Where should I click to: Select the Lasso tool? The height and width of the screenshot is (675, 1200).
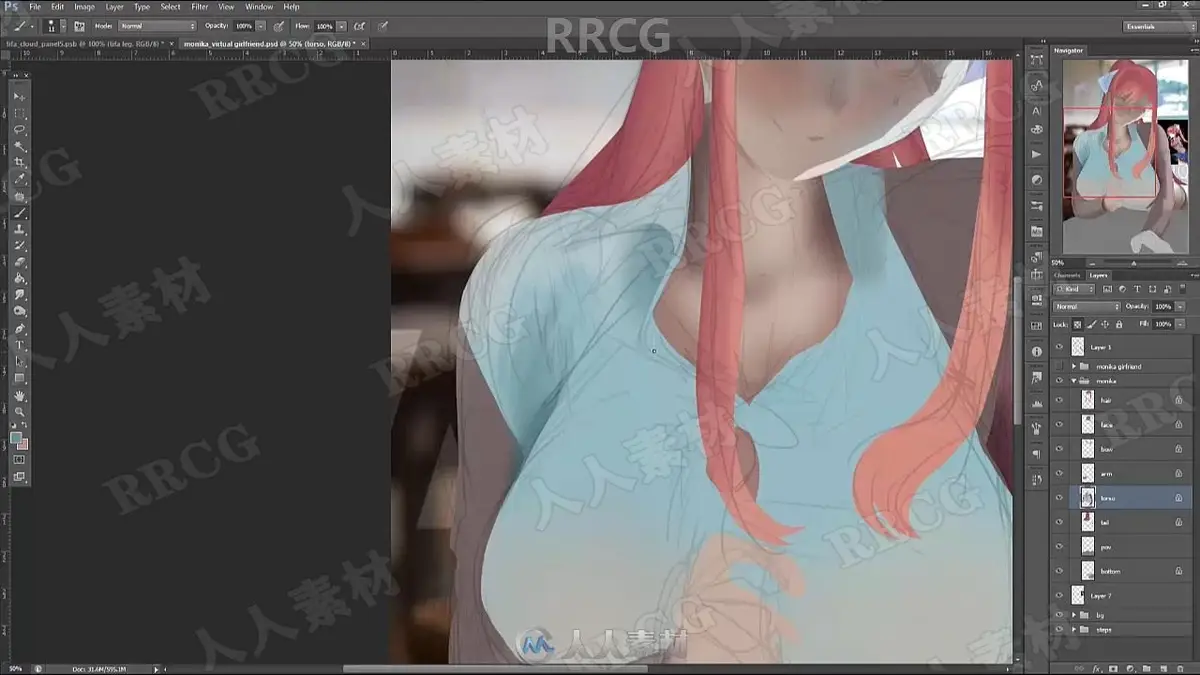click(x=19, y=130)
